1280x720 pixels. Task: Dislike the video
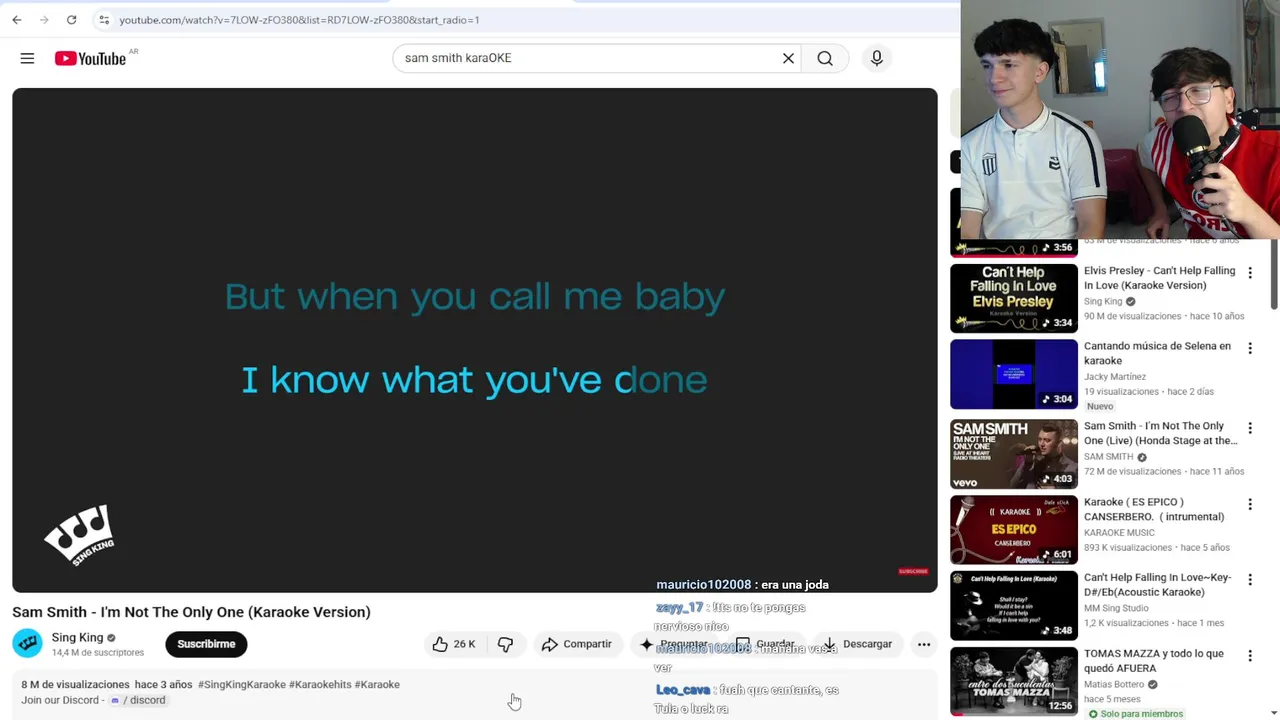pyautogui.click(x=505, y=644)
